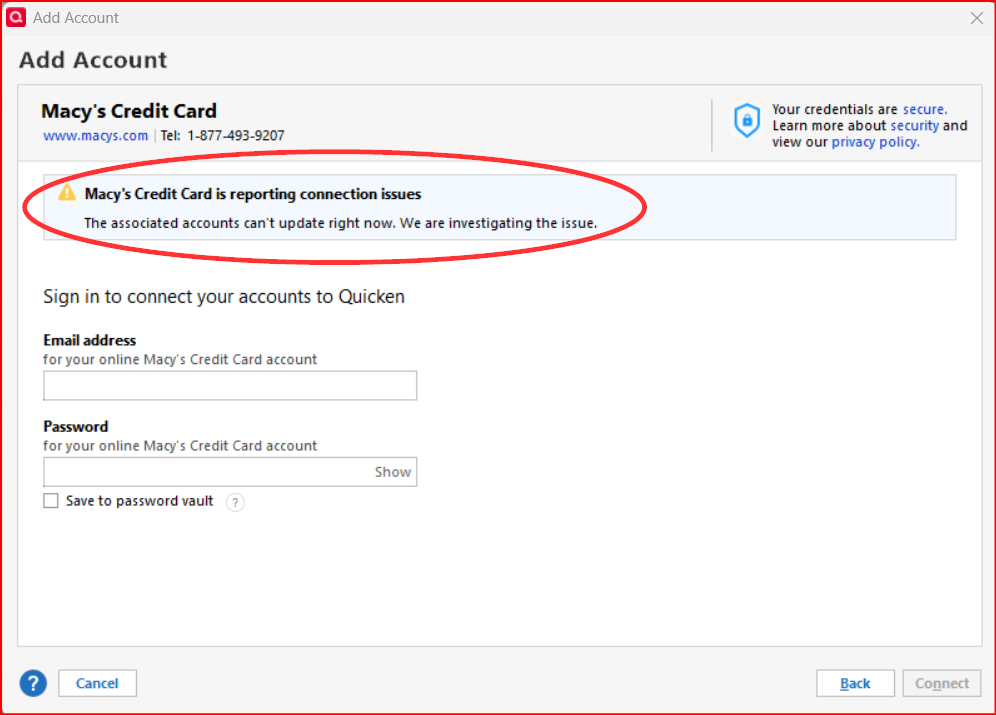Click the 'Email address' label
This screenshot has height=715, width=996.
pyautogui.click(x=90, y=340)
